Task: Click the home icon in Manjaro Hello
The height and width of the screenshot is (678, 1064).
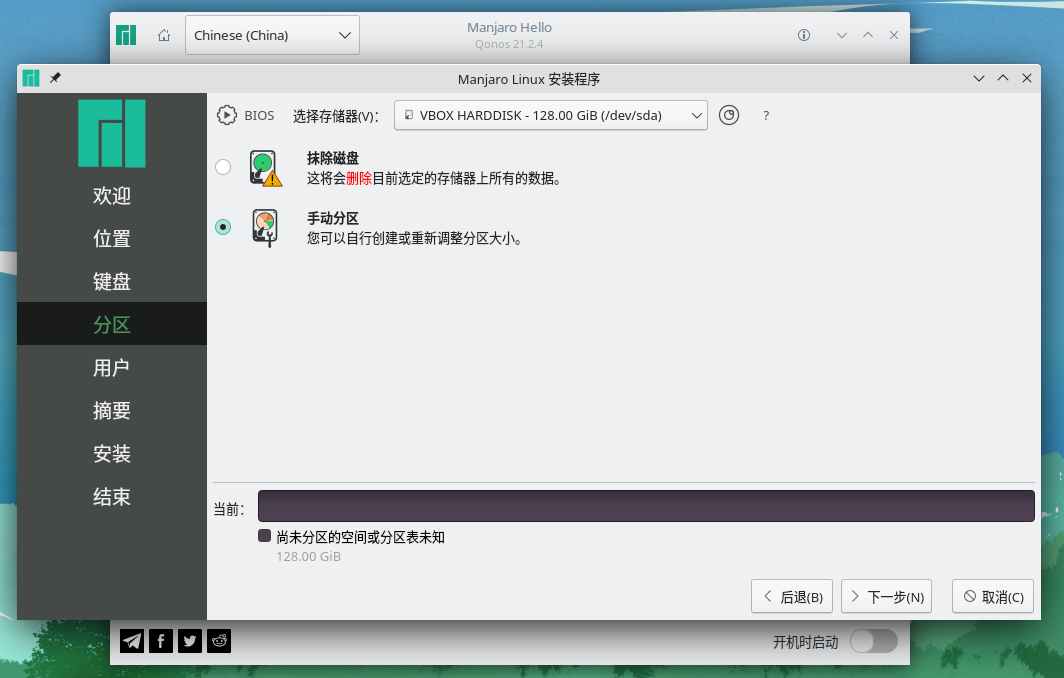Action: 164,35
